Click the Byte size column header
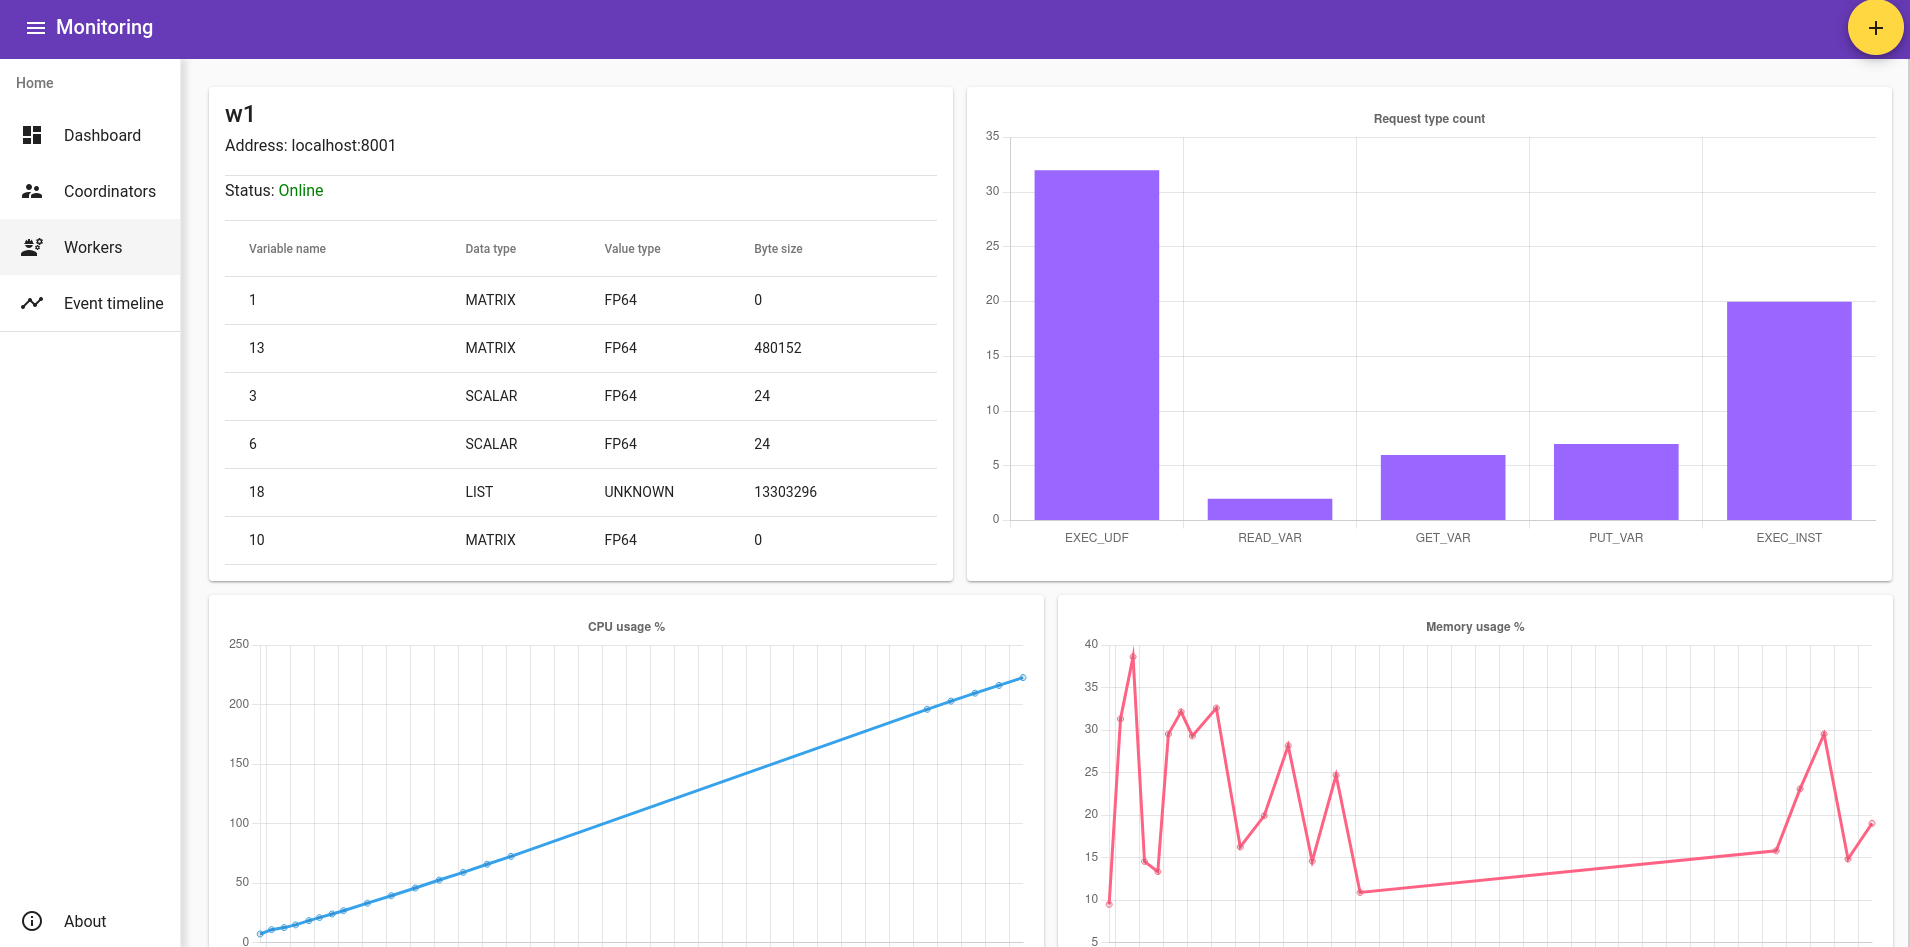This screenshot has height=947, width=1910. [x=778, y=249]
